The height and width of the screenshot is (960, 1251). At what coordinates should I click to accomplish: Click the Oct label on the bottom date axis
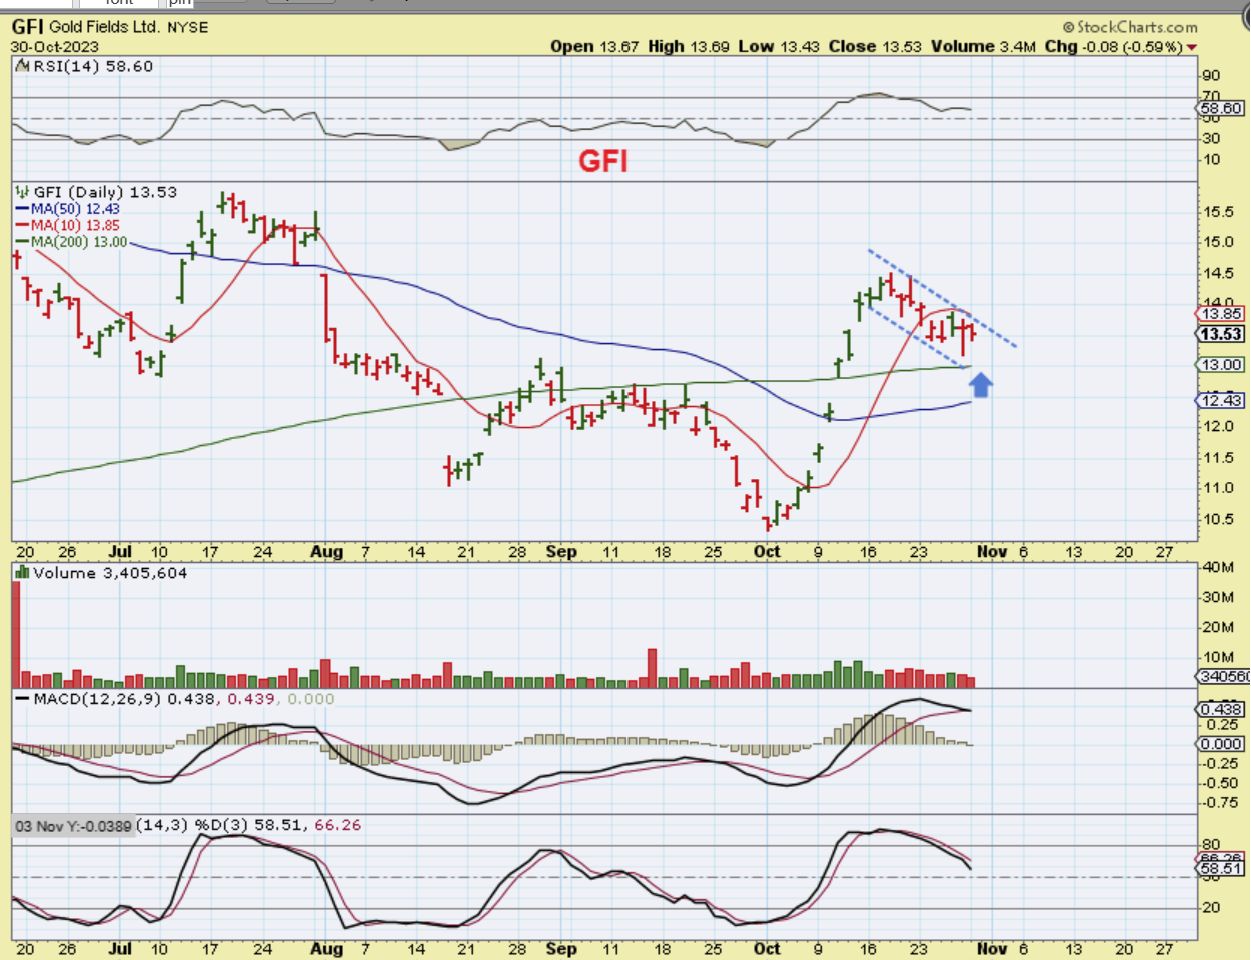(x=767, y=948)
